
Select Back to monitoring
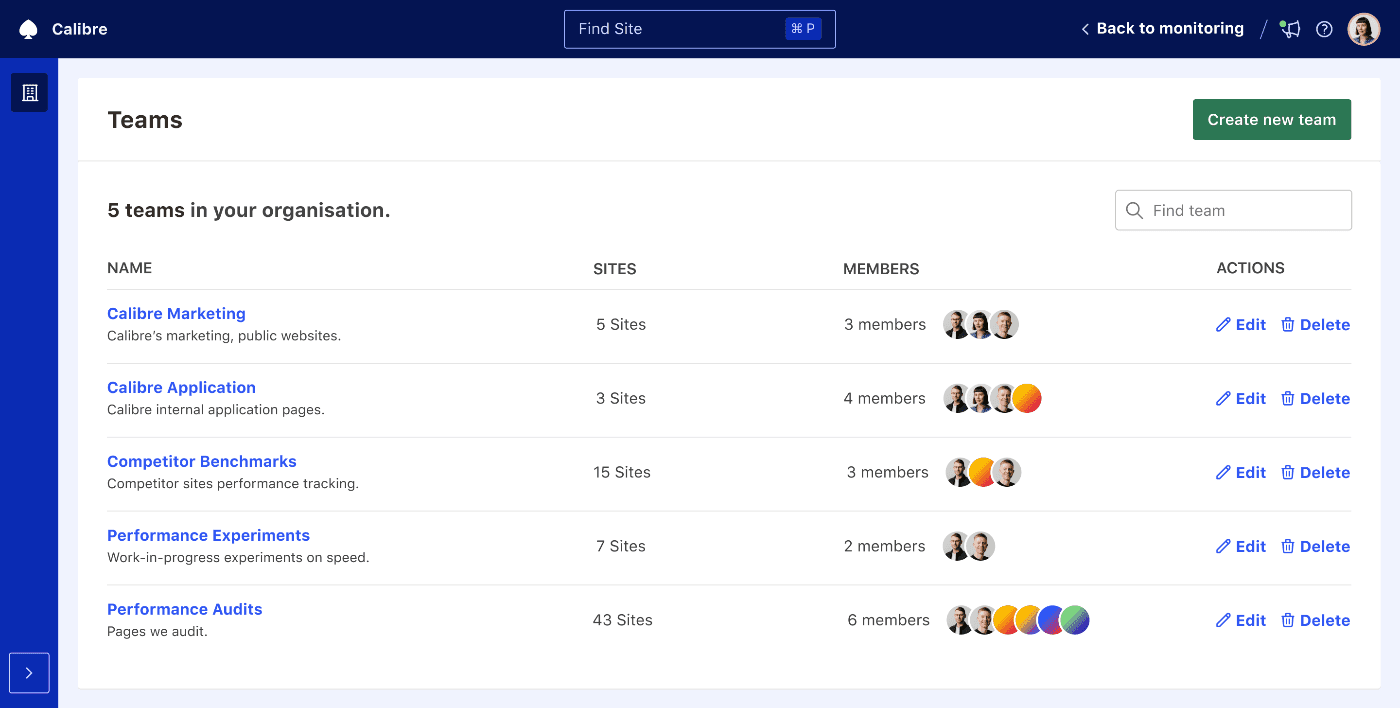tap(1169, 28)
